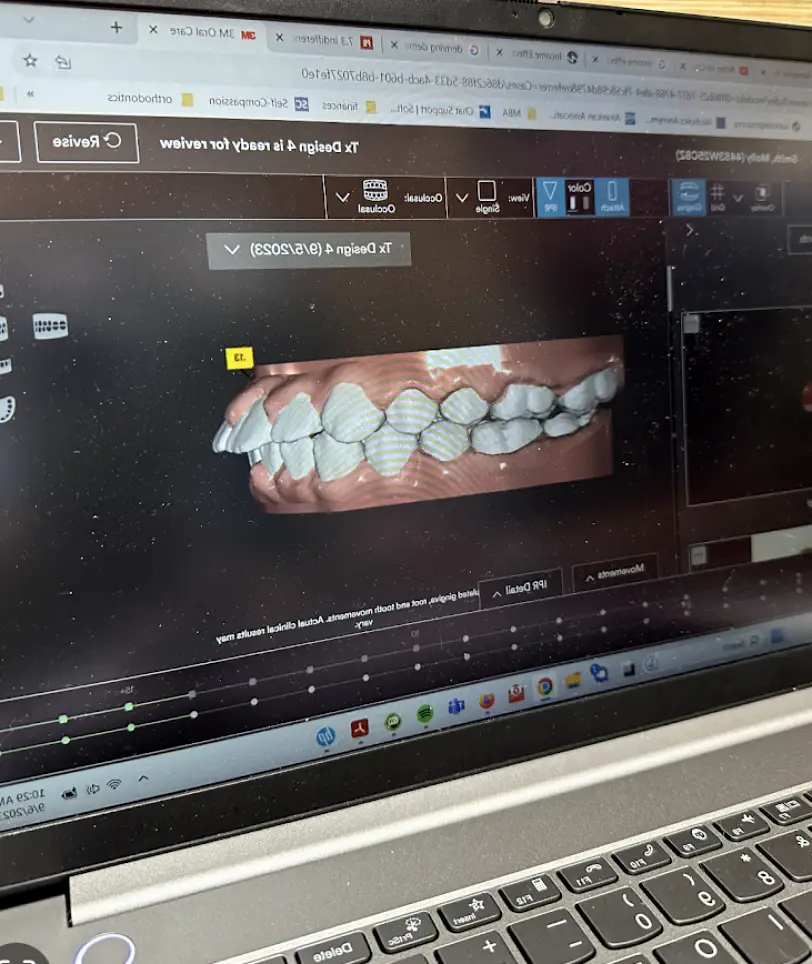Switch to the 3M Oral Care tab

coord(212,33)
